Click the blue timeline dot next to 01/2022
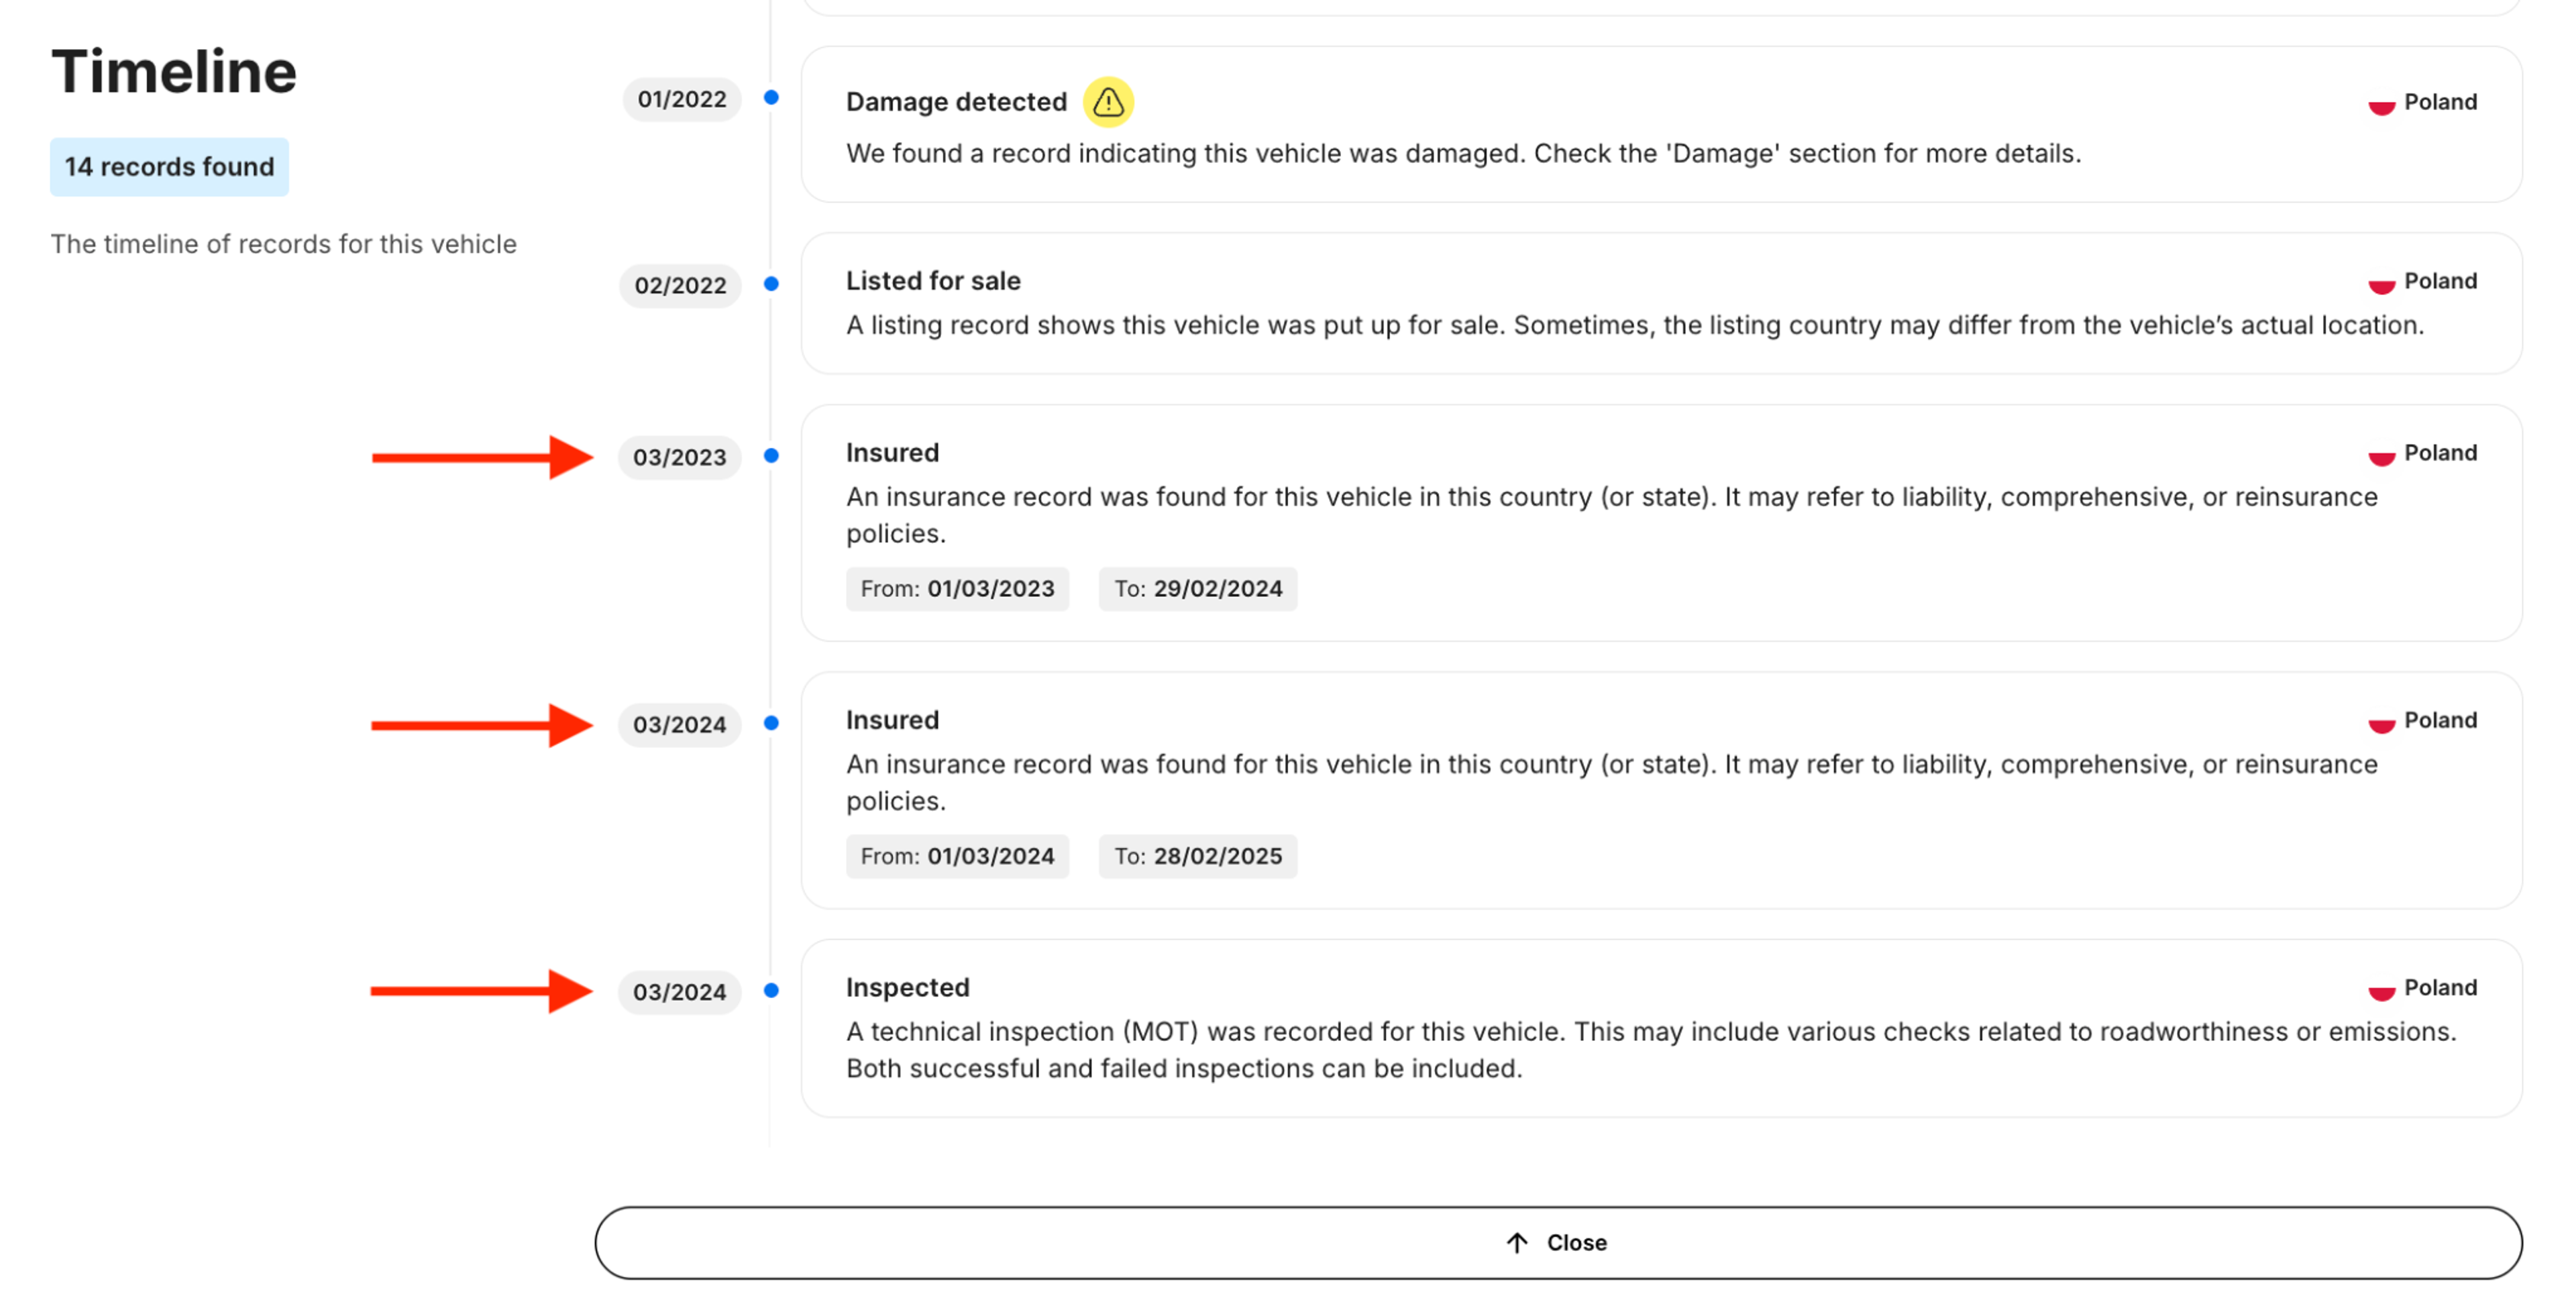Image resolution: width=2576 pixels, height=1312 pixels. (771, 97)
